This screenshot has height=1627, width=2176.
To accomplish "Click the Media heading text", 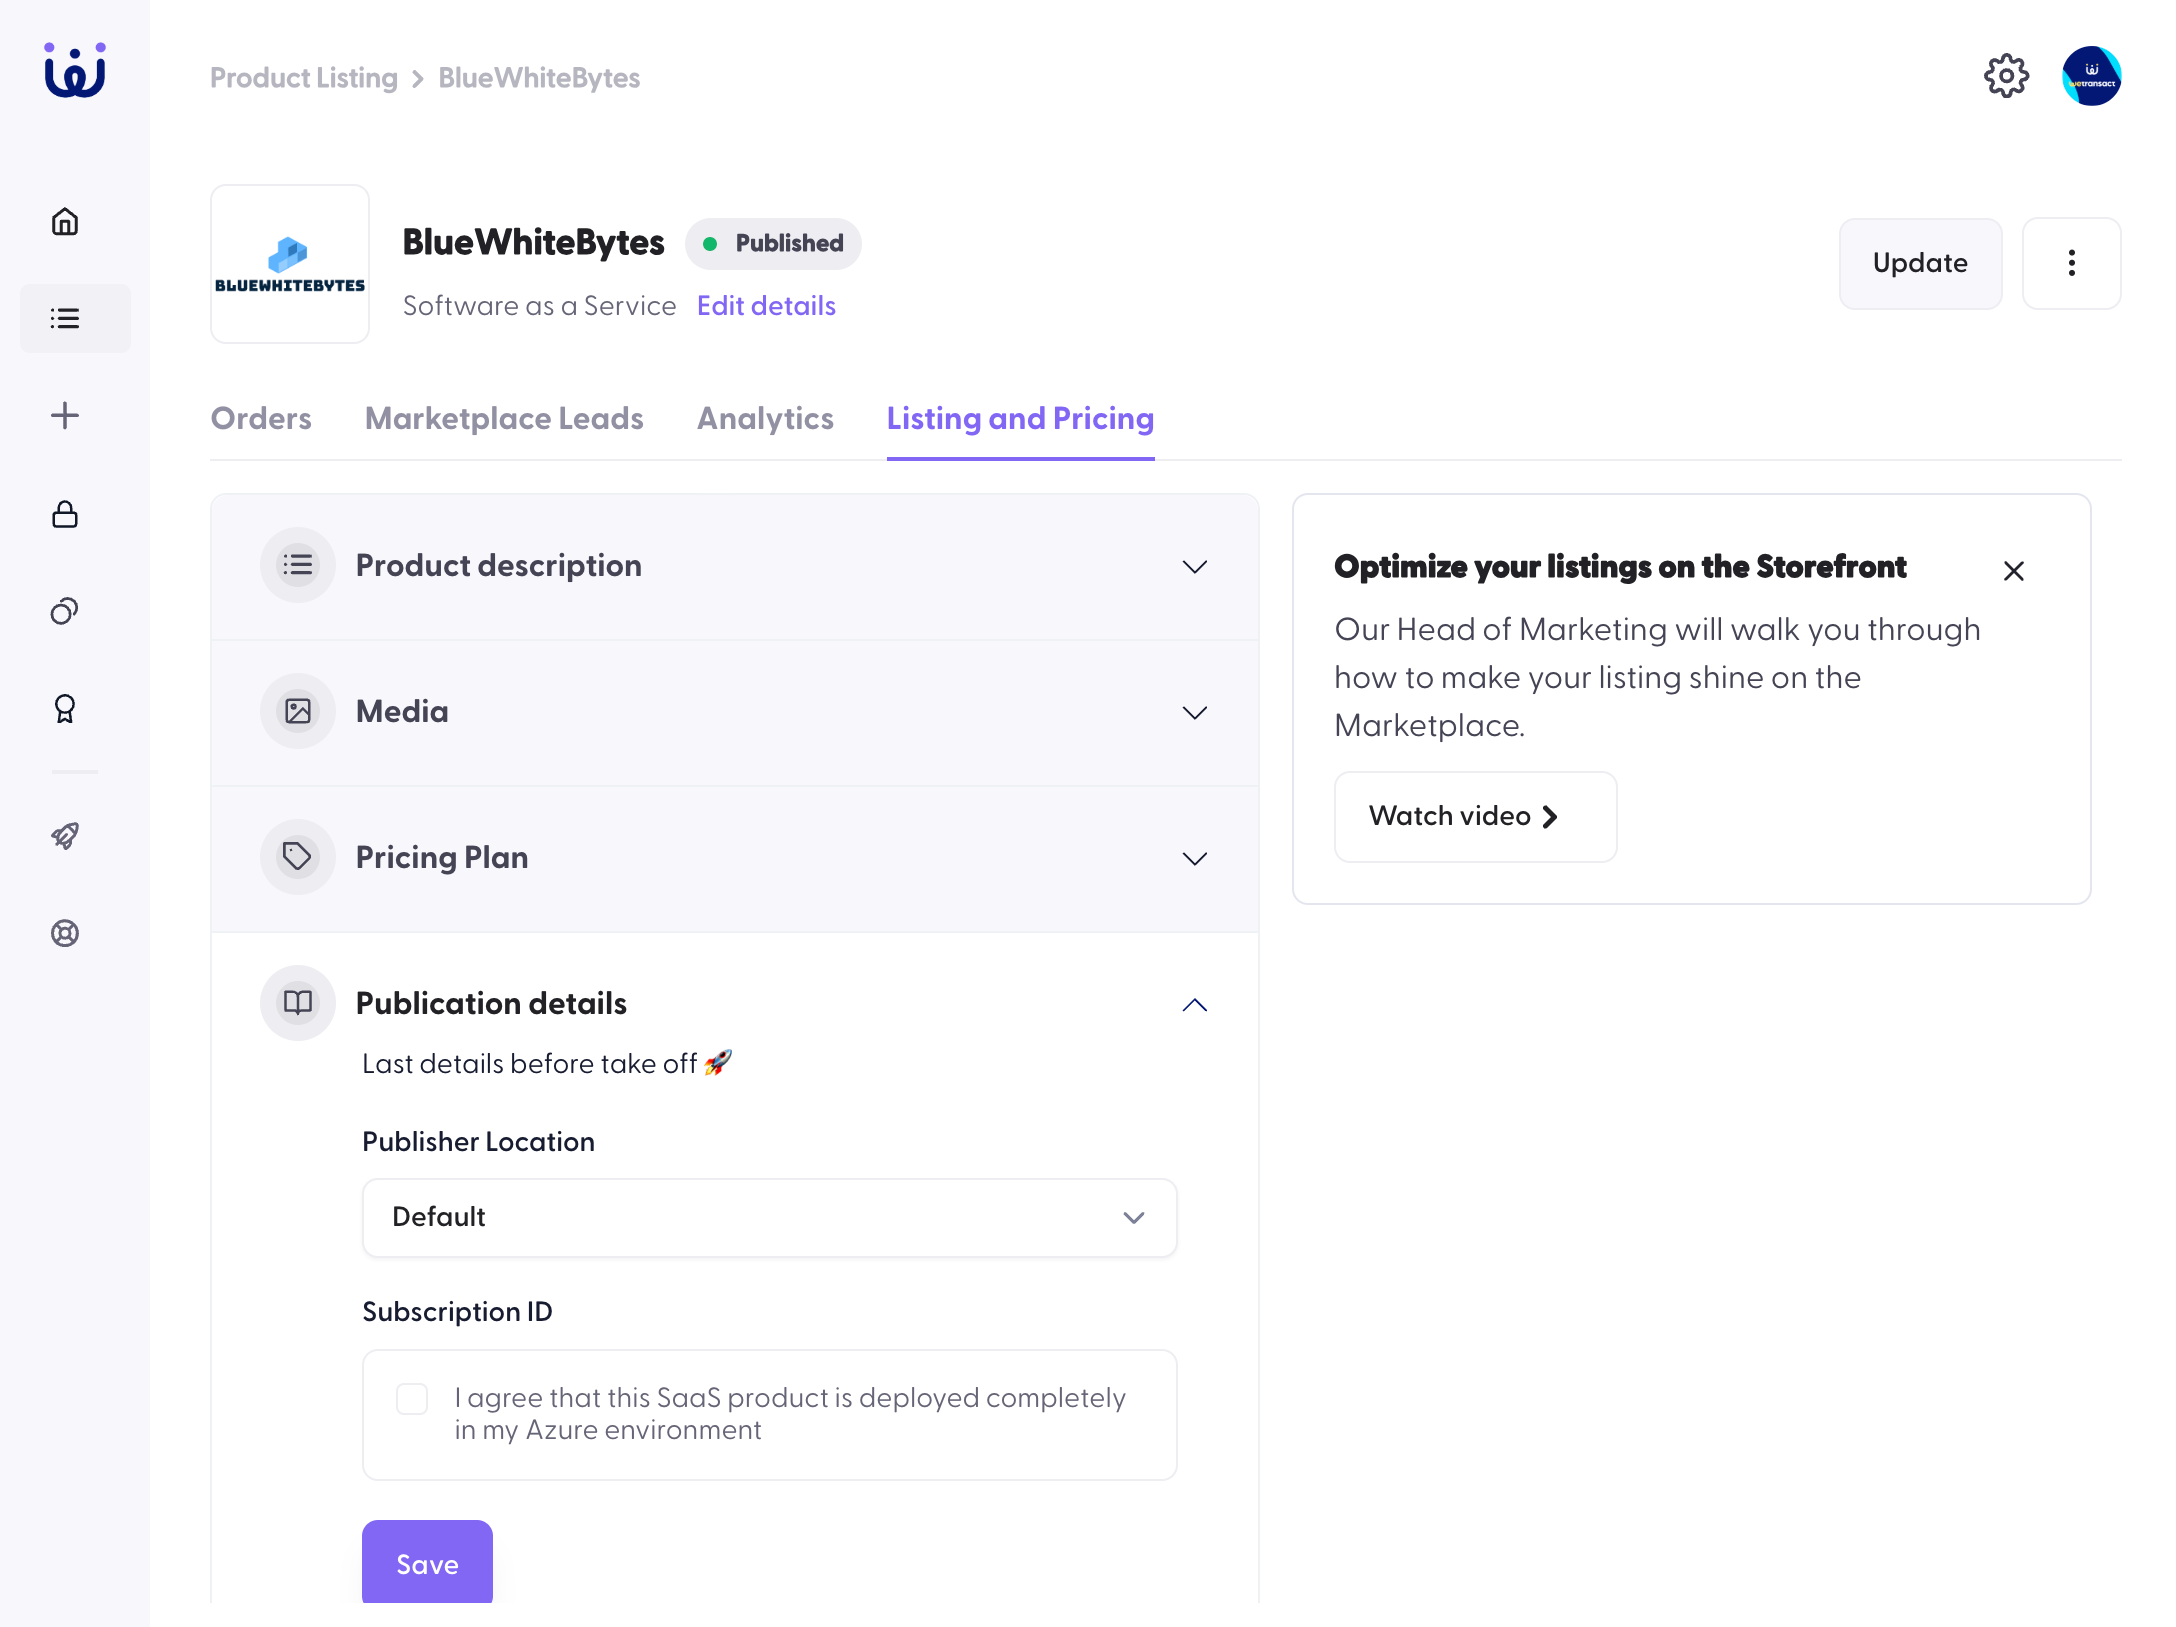I will click(x=402, y=711).
